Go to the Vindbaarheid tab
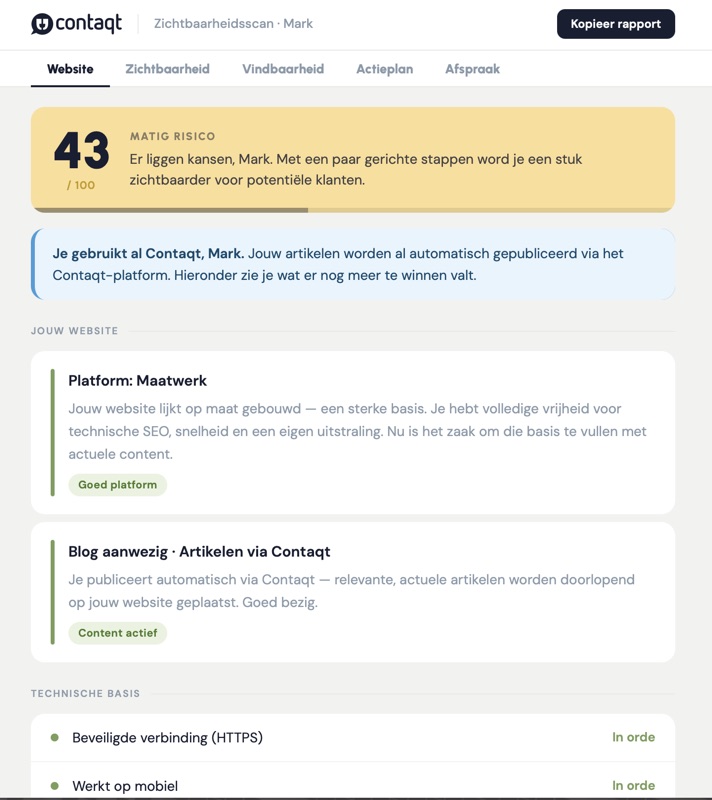Screen dimensions: 712x800 point(283,69)
